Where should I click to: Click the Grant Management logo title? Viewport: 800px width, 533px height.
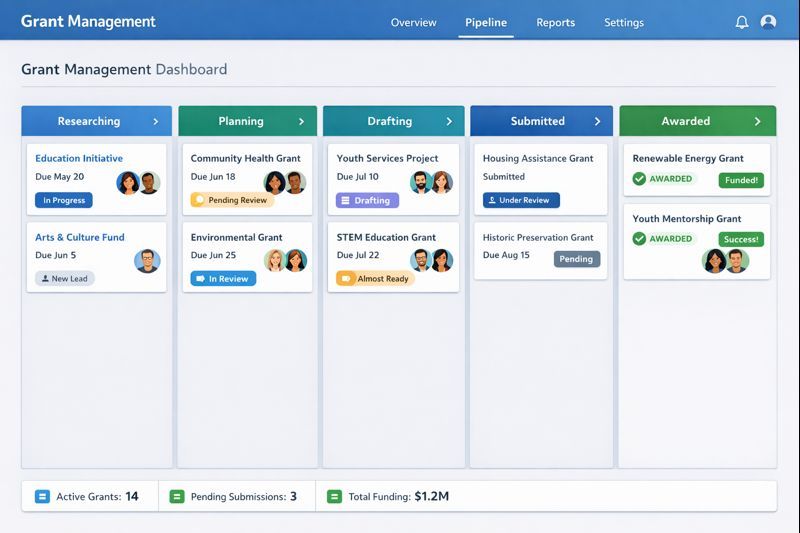(88, 21)
